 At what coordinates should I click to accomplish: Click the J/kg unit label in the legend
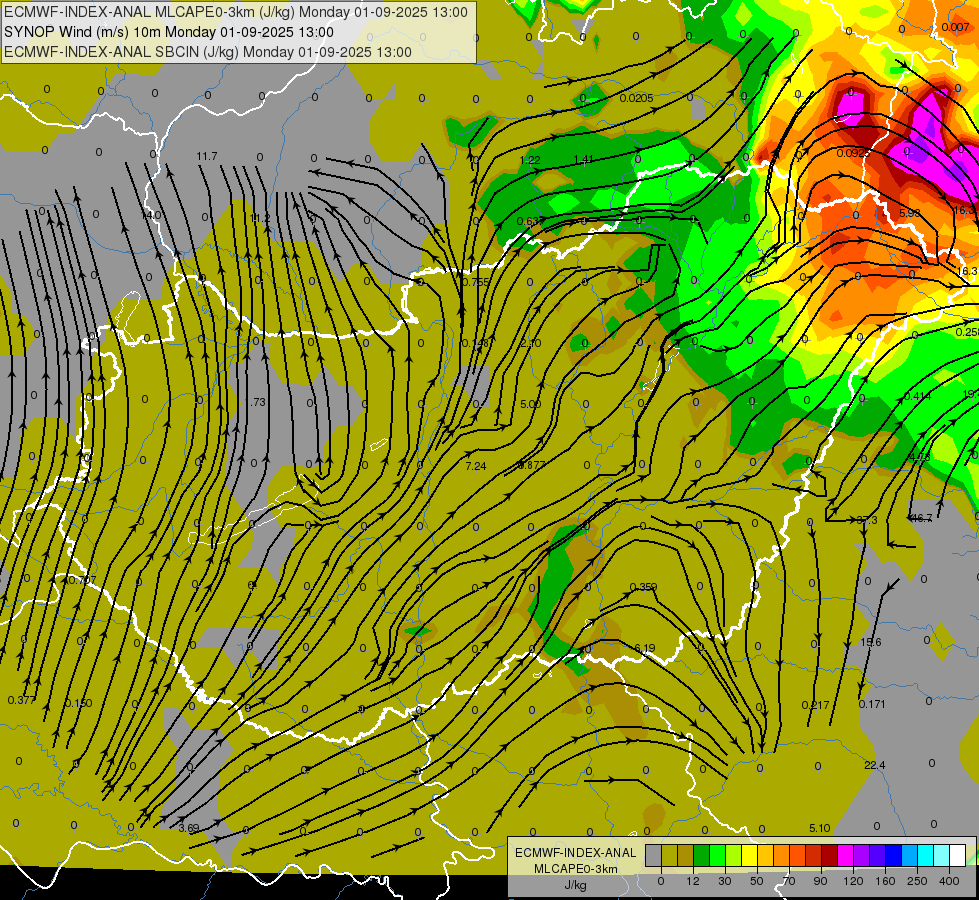pos(575,885)
